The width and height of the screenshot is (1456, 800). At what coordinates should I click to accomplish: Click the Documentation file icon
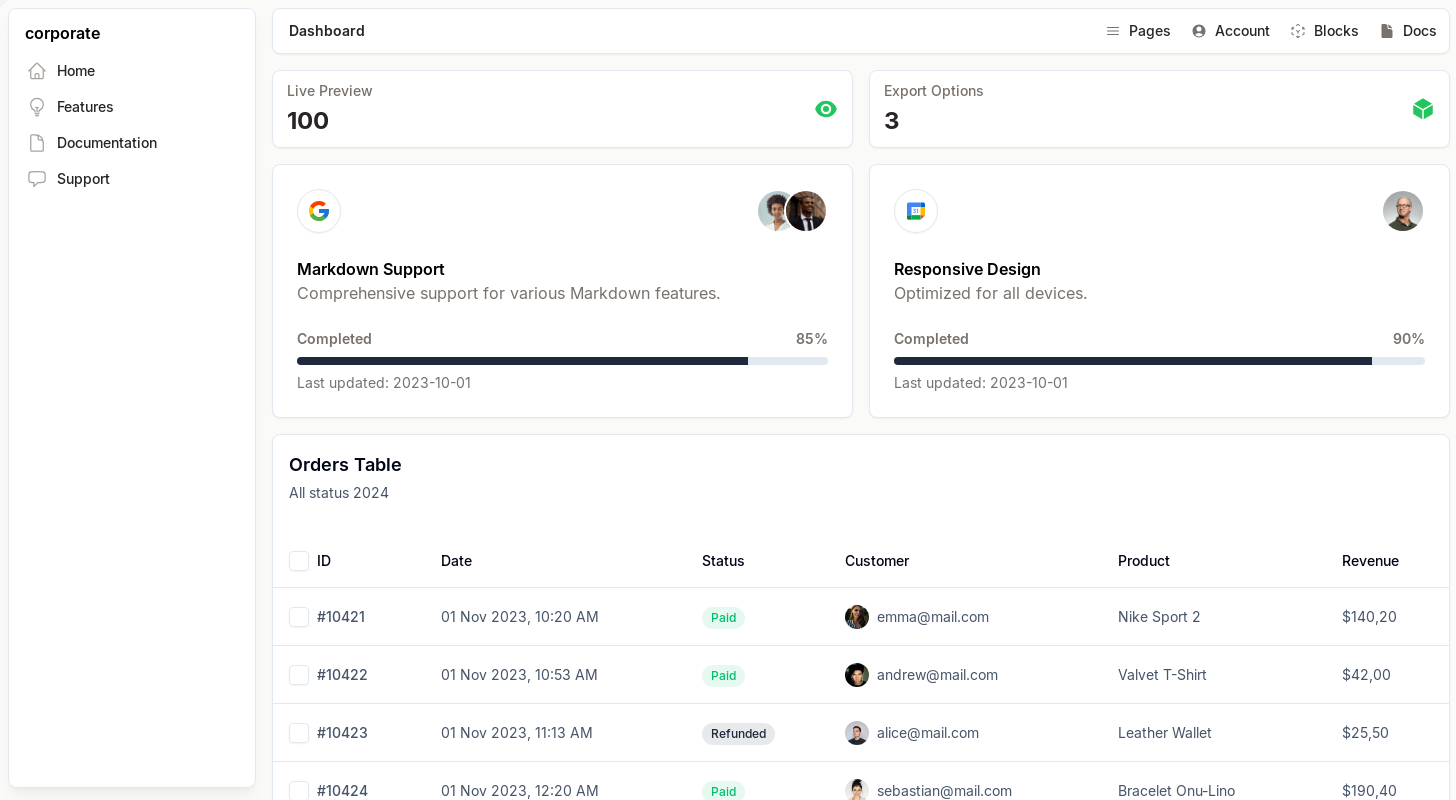[x=37, y=143]
